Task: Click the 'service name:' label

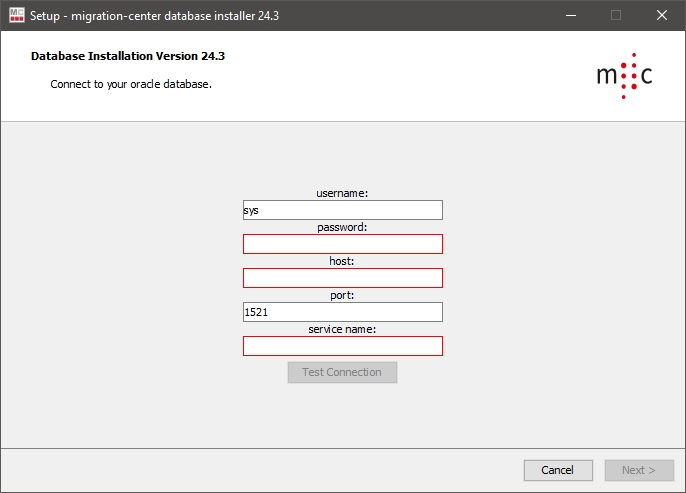Action: click(x=342, y=329)
